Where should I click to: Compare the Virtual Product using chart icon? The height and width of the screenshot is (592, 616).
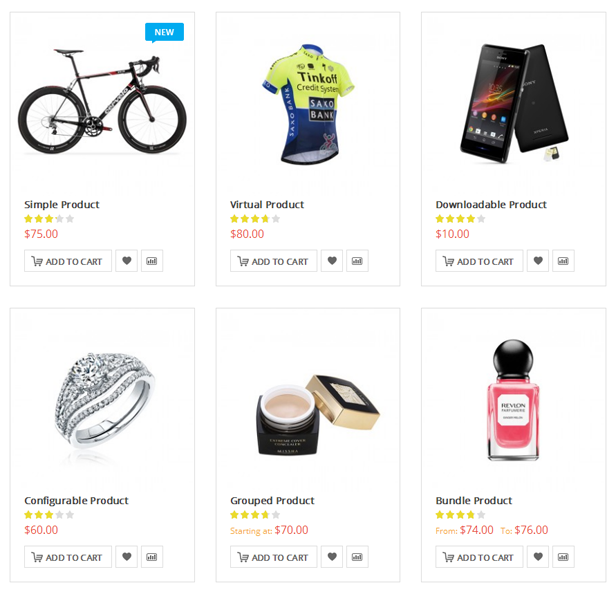click(358, 261)
